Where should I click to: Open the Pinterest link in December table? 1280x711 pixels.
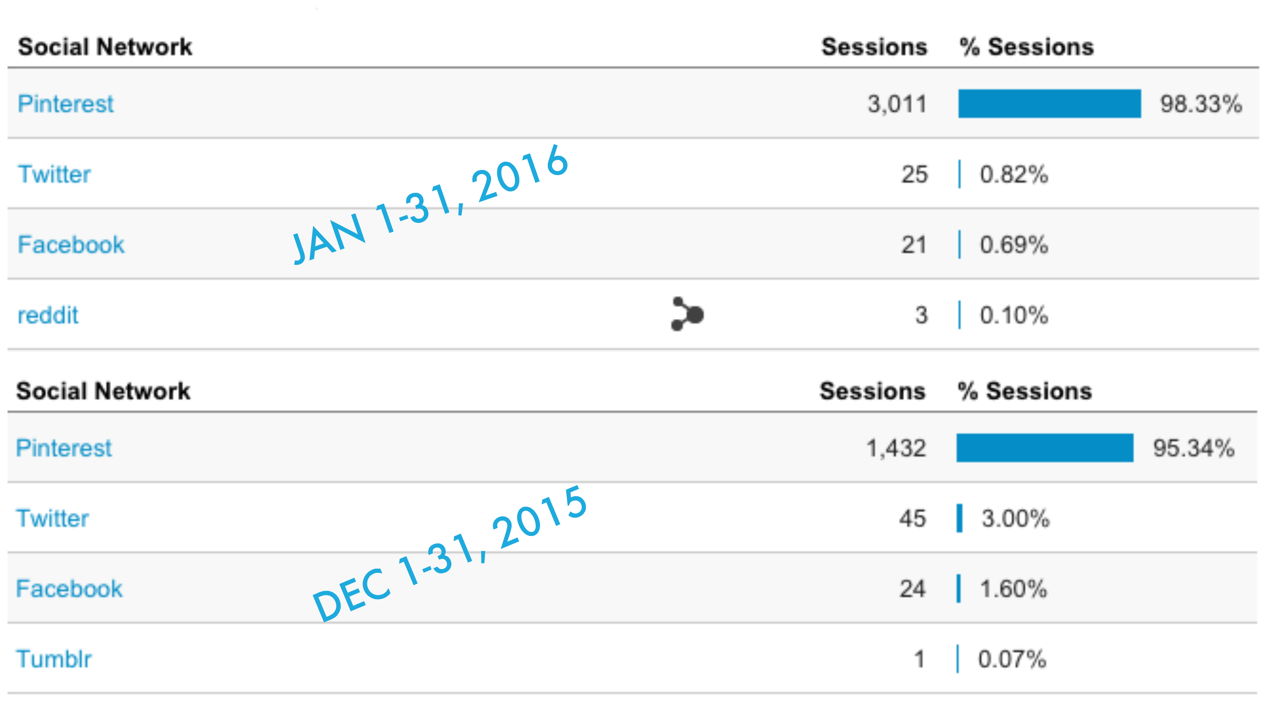point(64,448)
